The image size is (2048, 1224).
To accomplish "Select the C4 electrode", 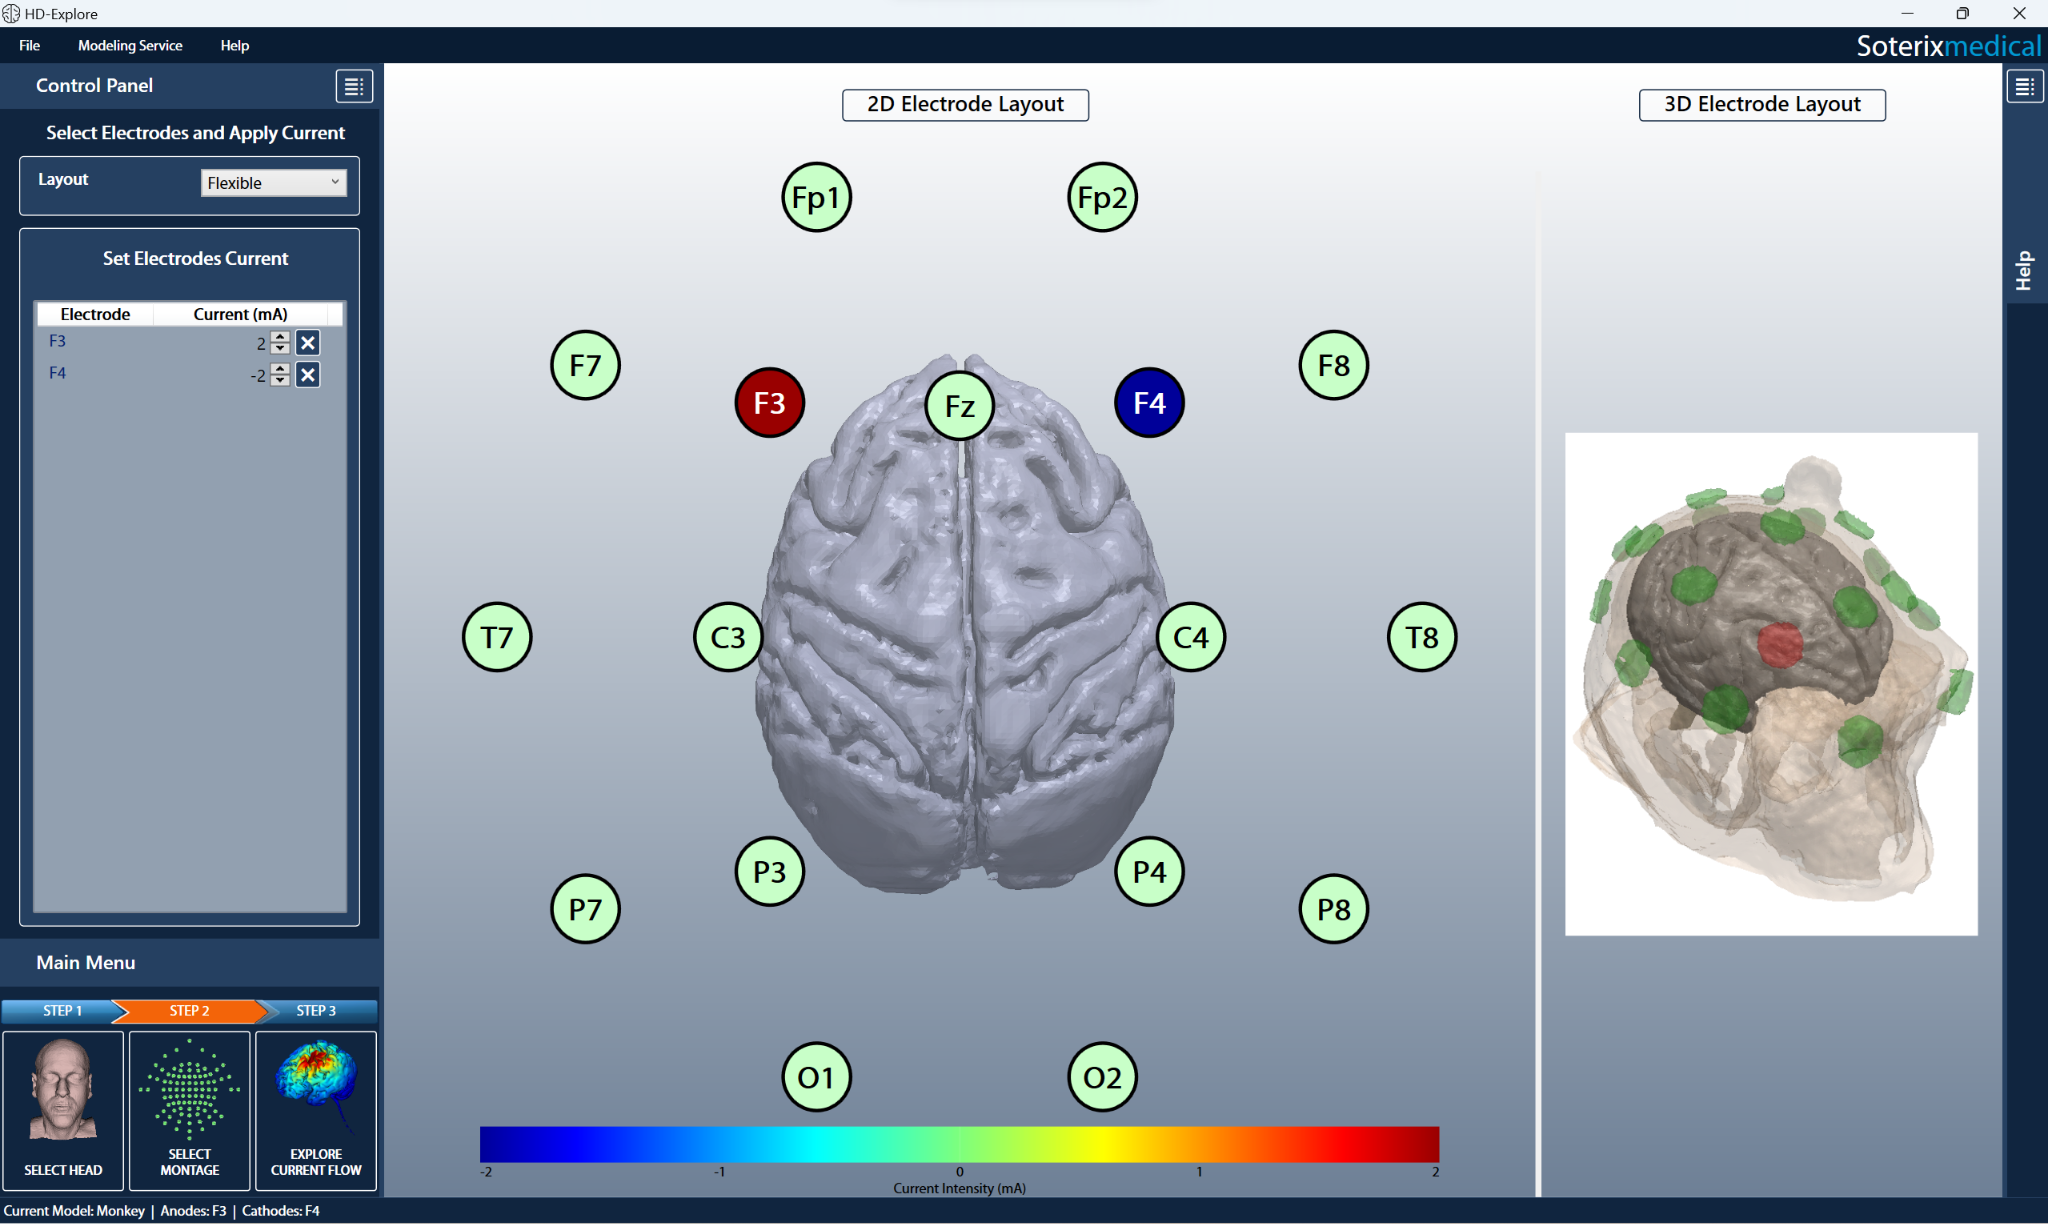I will coord(1191,637).
